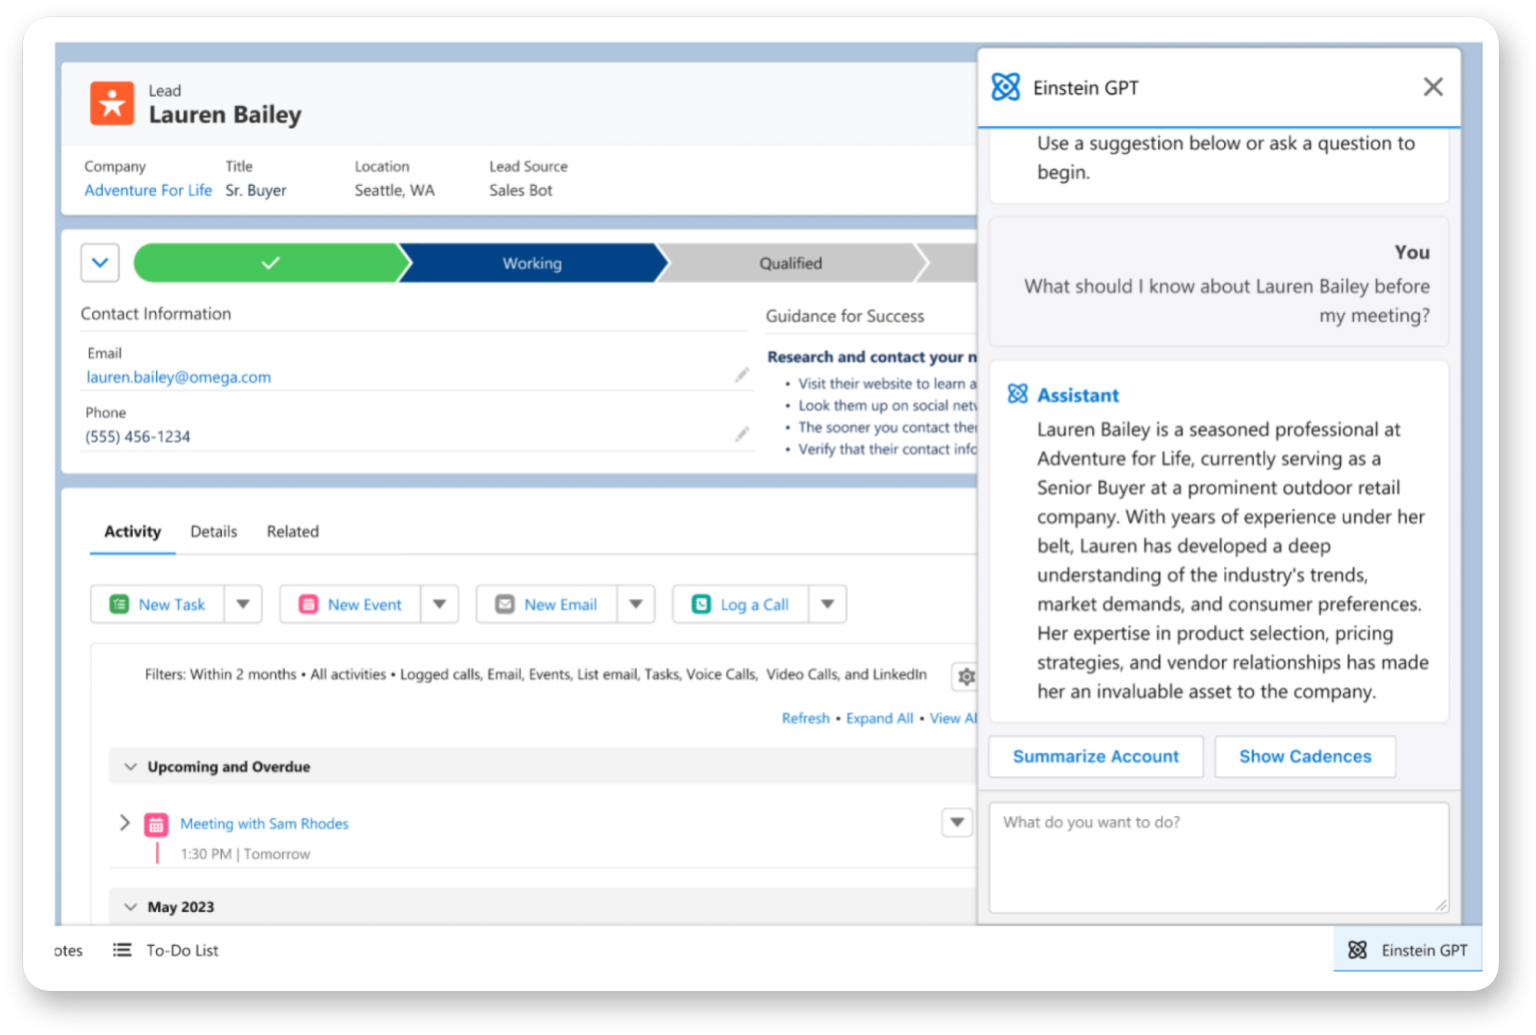Open the New Email dropdown arrow
The image size is (1536, 1035).
(x=636, y=604)
